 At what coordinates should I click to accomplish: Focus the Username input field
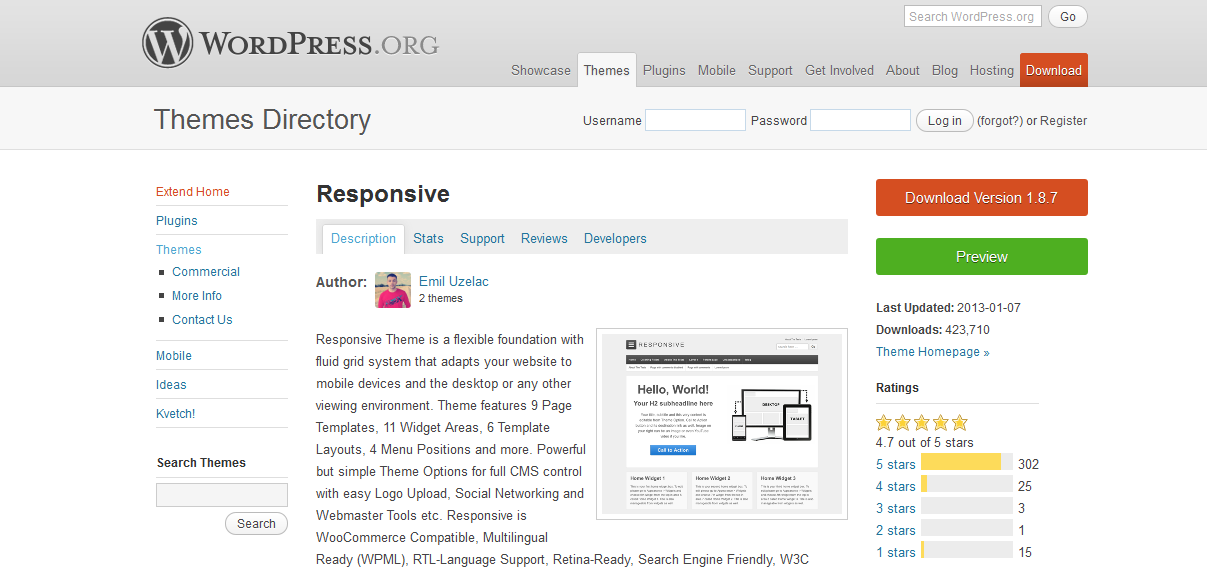(x=696, y=120)
